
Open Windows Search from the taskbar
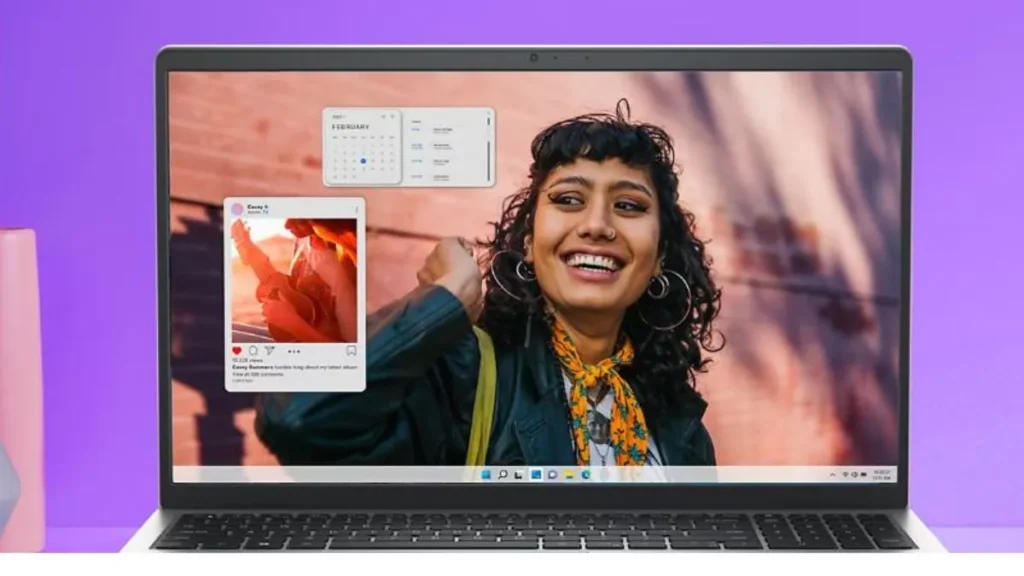(x=503, y=474)
